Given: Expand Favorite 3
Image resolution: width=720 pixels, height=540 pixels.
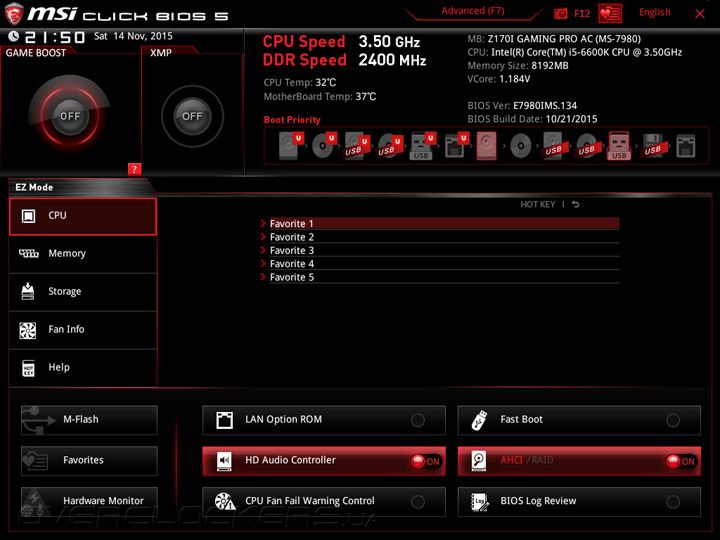Looking at the screenshot, I should [439, 250].
